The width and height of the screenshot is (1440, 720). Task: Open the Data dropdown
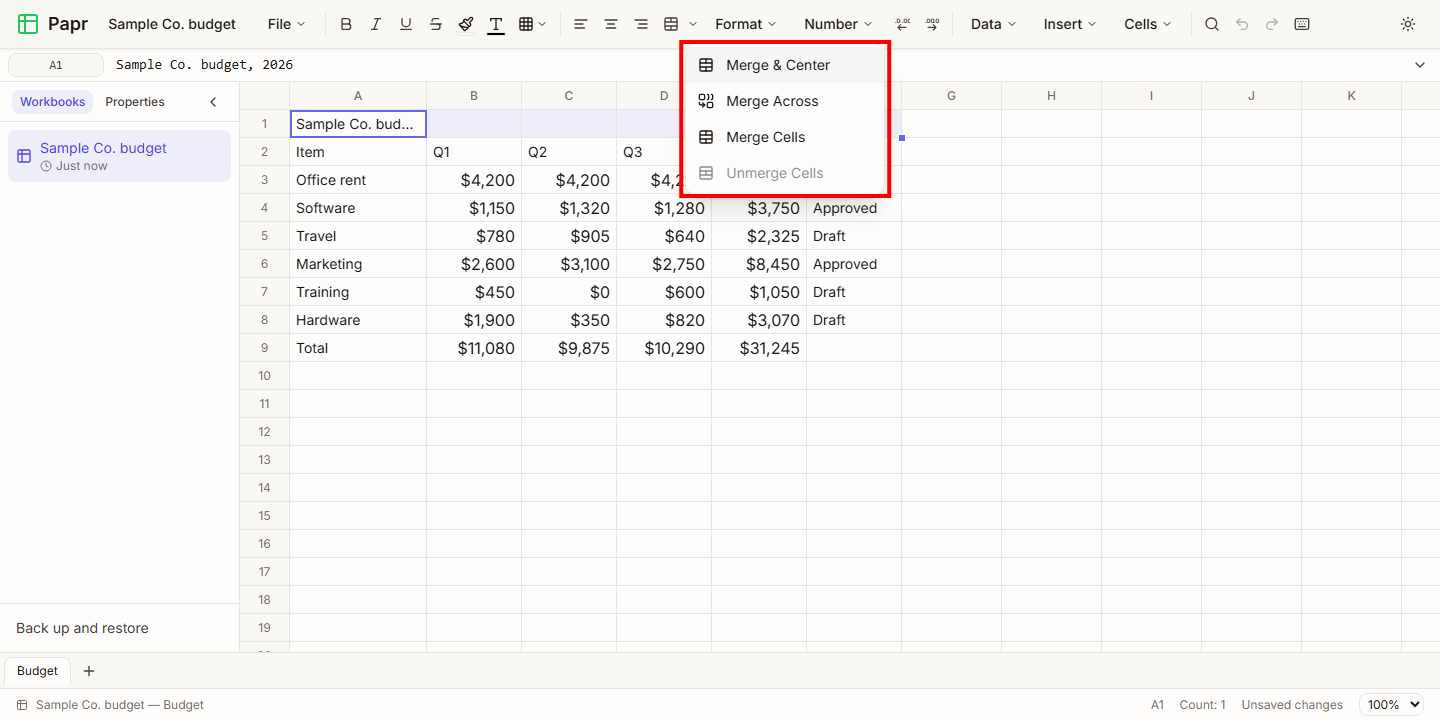click(993, 24)
